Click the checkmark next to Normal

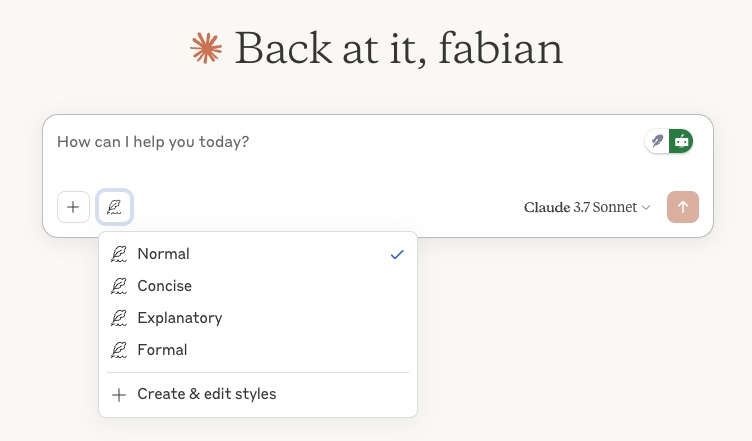tap(397, 254)
